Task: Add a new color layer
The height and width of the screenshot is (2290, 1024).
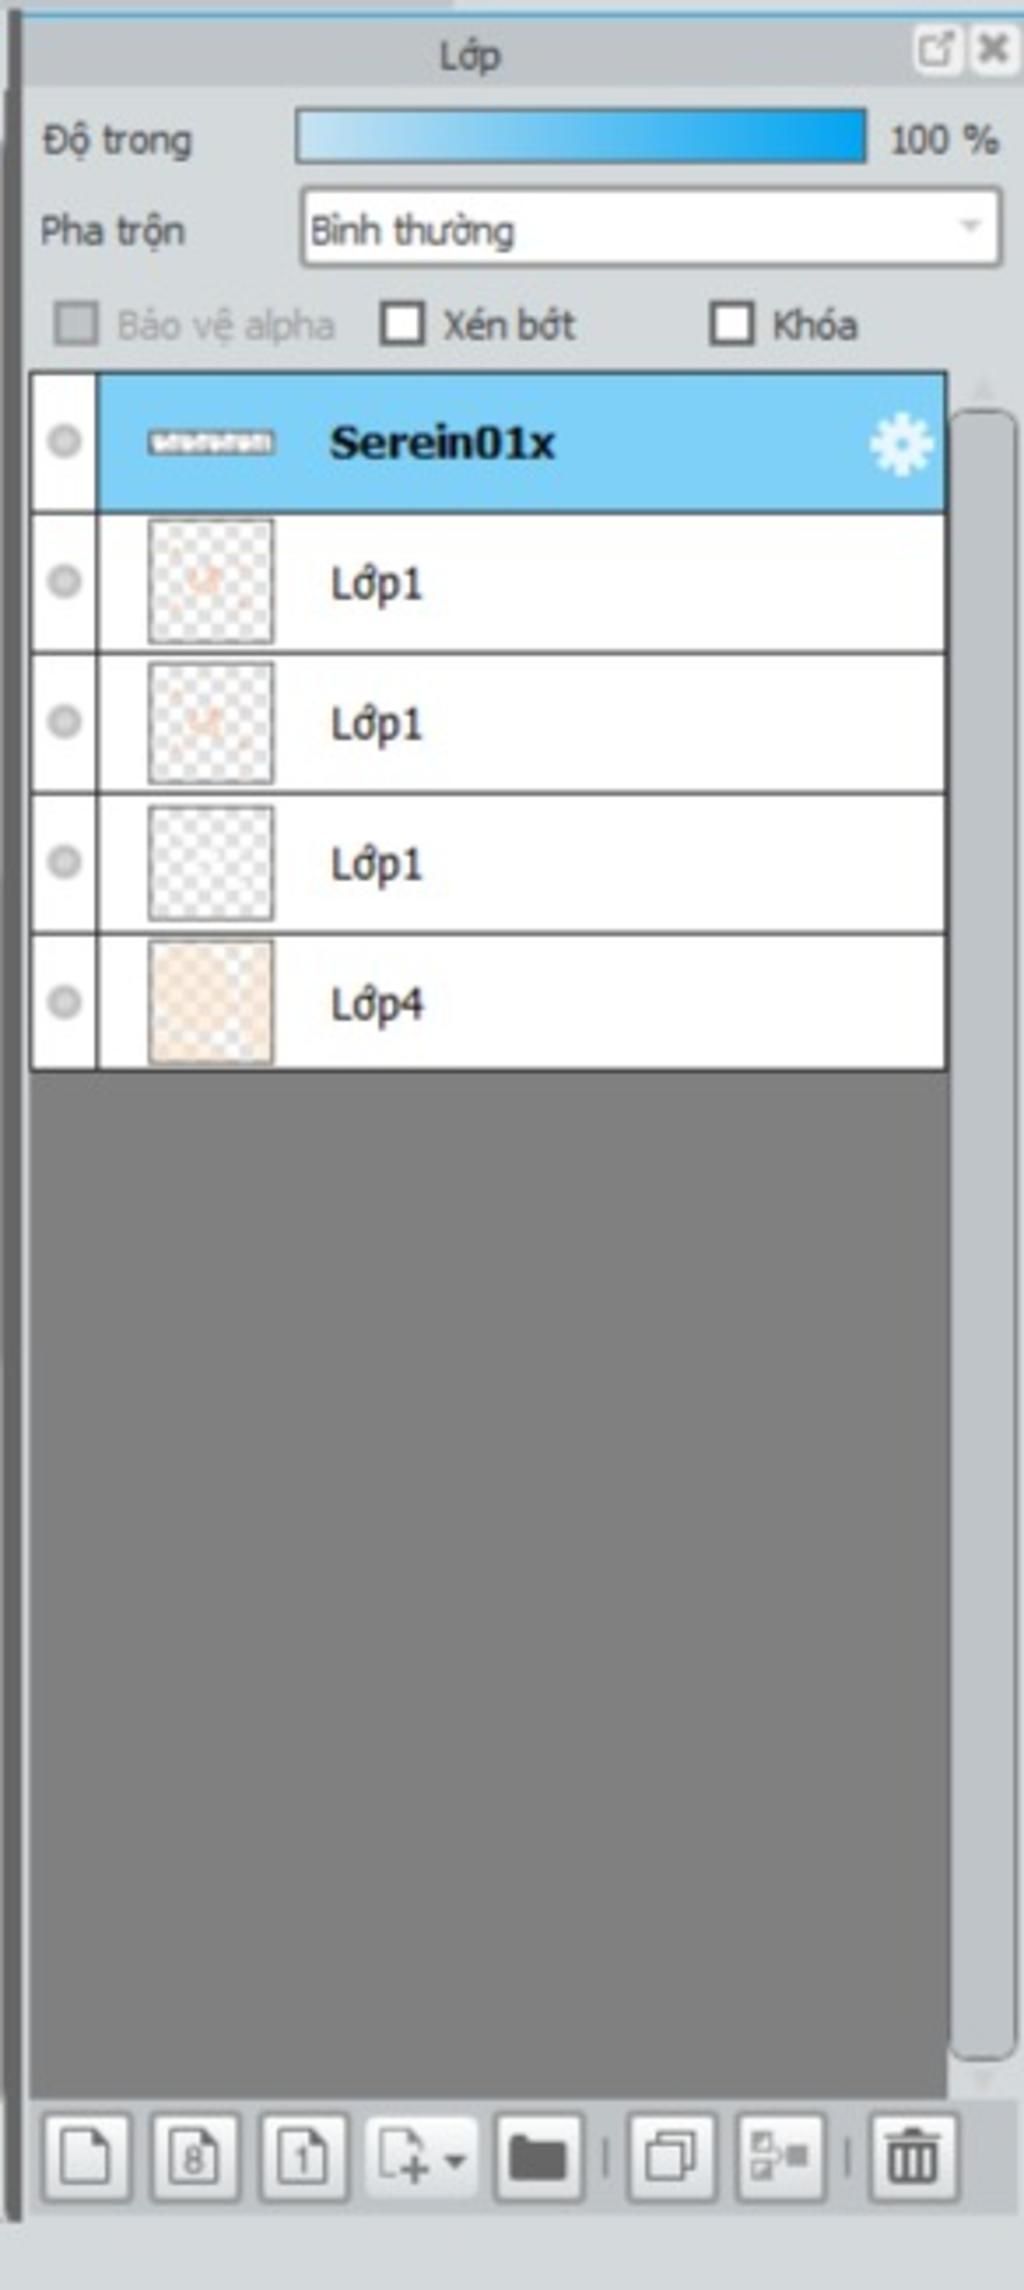Action: (86, 2158)
